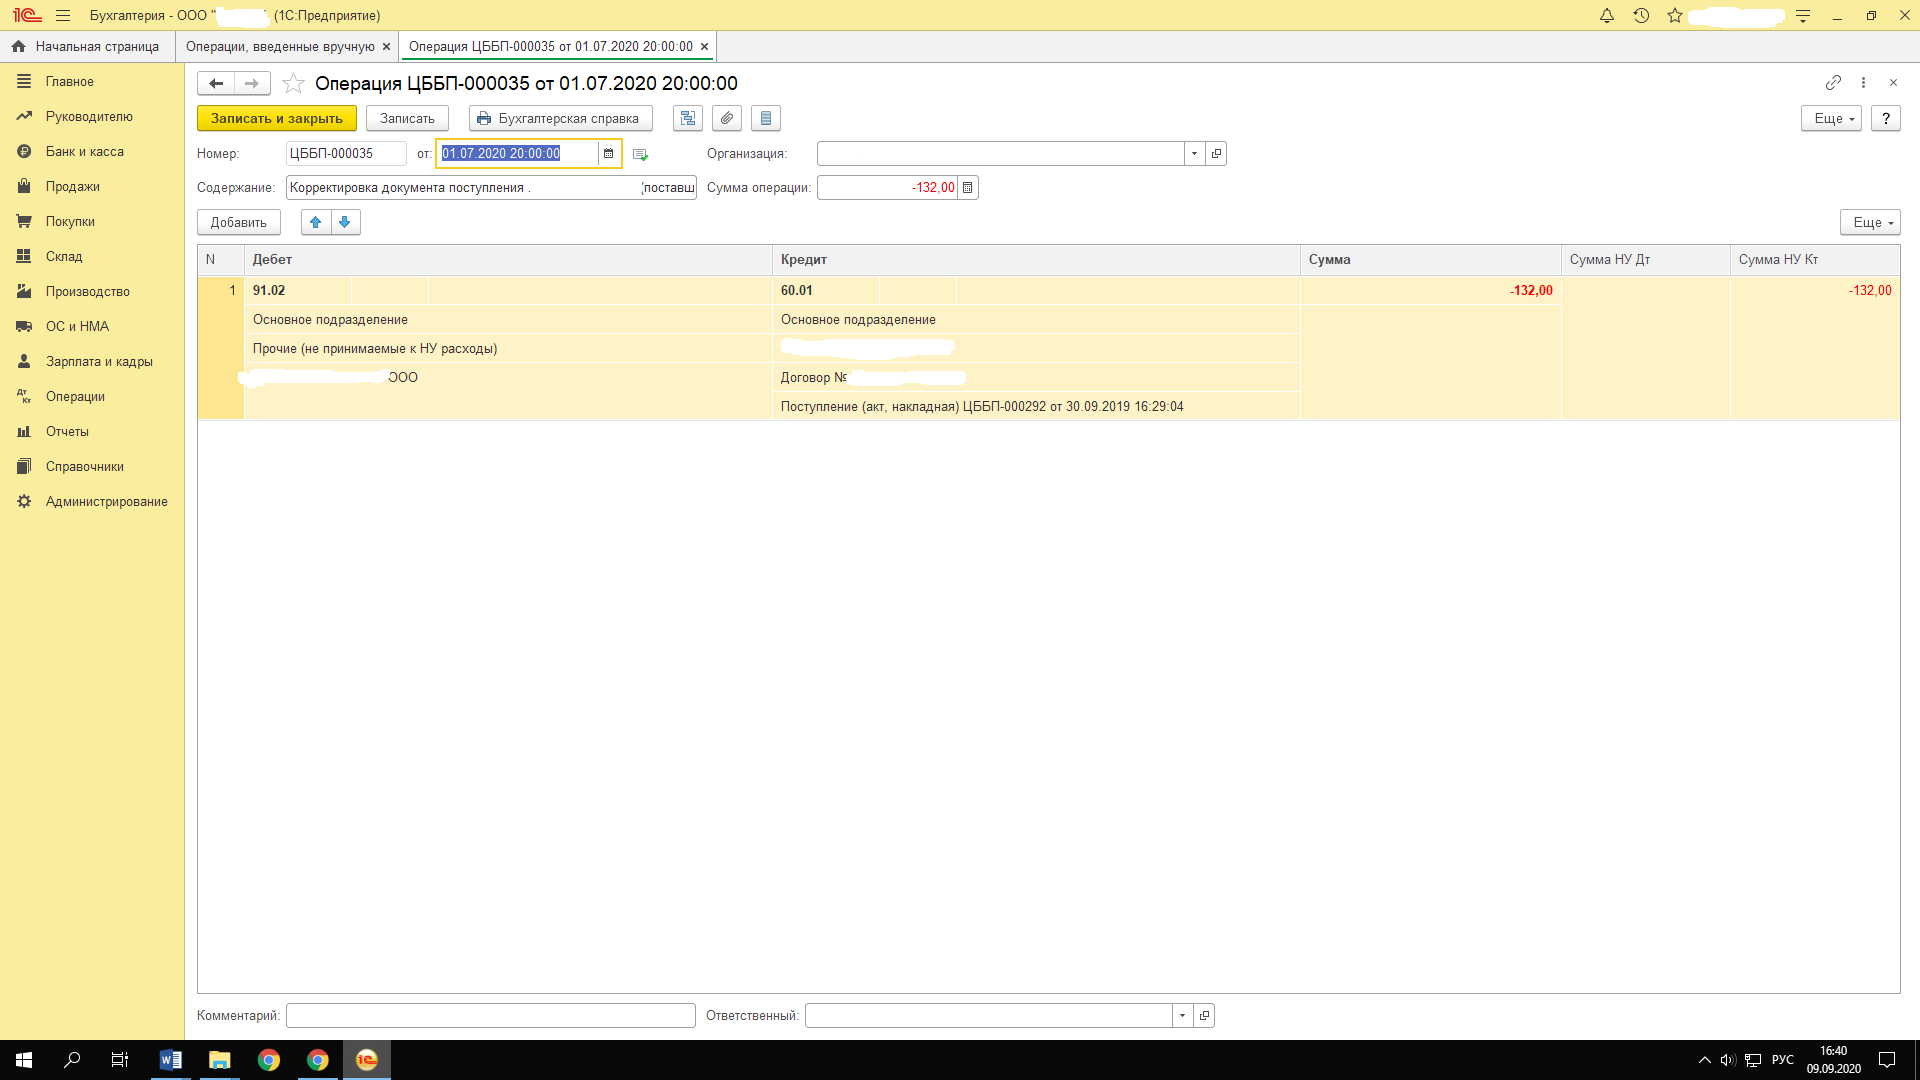The image size is (1920, 1080).
Task: Open the calendar picker for the date field
Action: pos(608,153)
